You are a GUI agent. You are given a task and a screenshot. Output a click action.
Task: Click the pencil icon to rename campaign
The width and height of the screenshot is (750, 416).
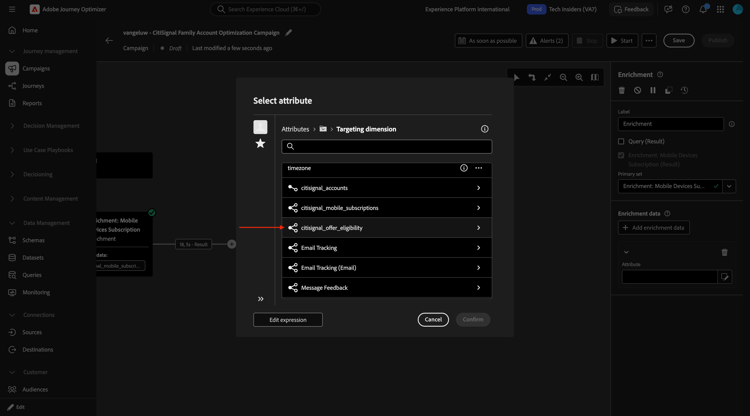point(288,33)
